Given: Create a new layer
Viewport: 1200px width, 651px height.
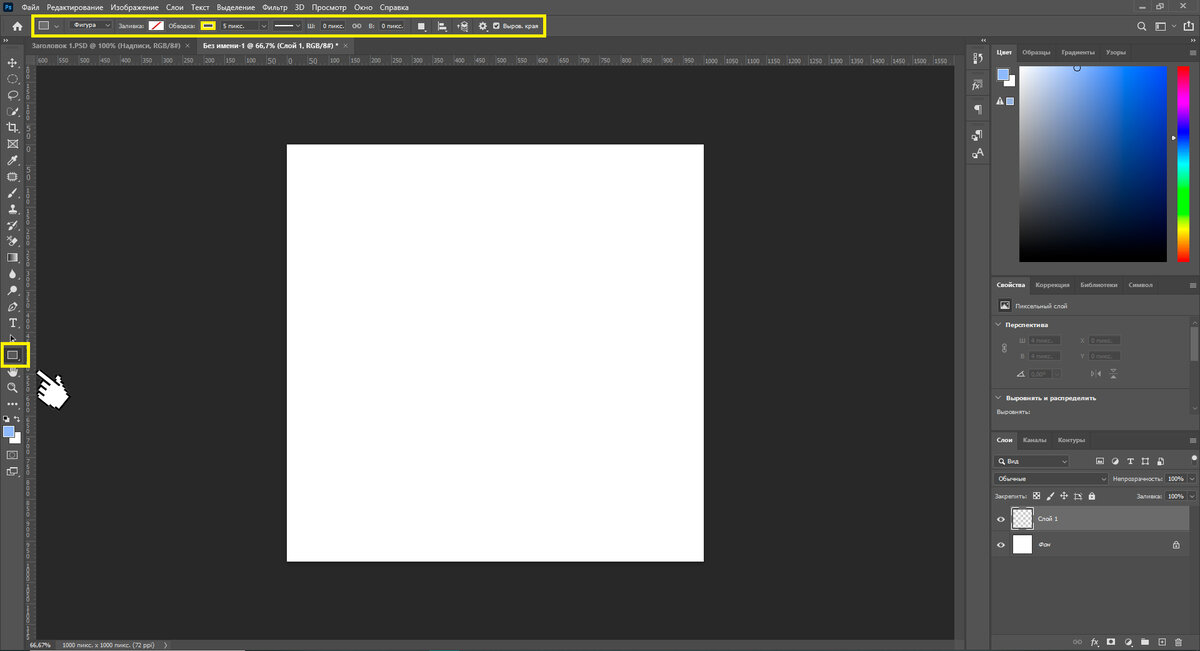Looking at the screenshot, I should point(1162,640).
